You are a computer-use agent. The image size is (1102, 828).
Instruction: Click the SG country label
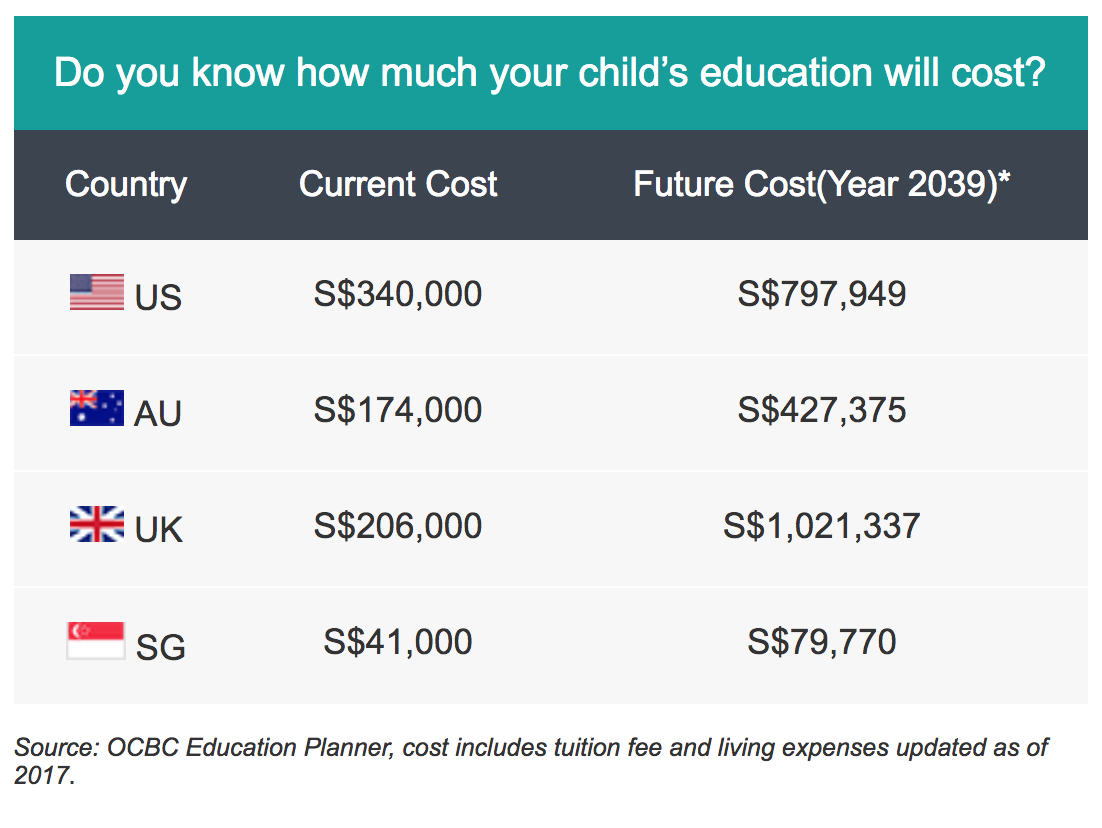[x=161, y=647]
